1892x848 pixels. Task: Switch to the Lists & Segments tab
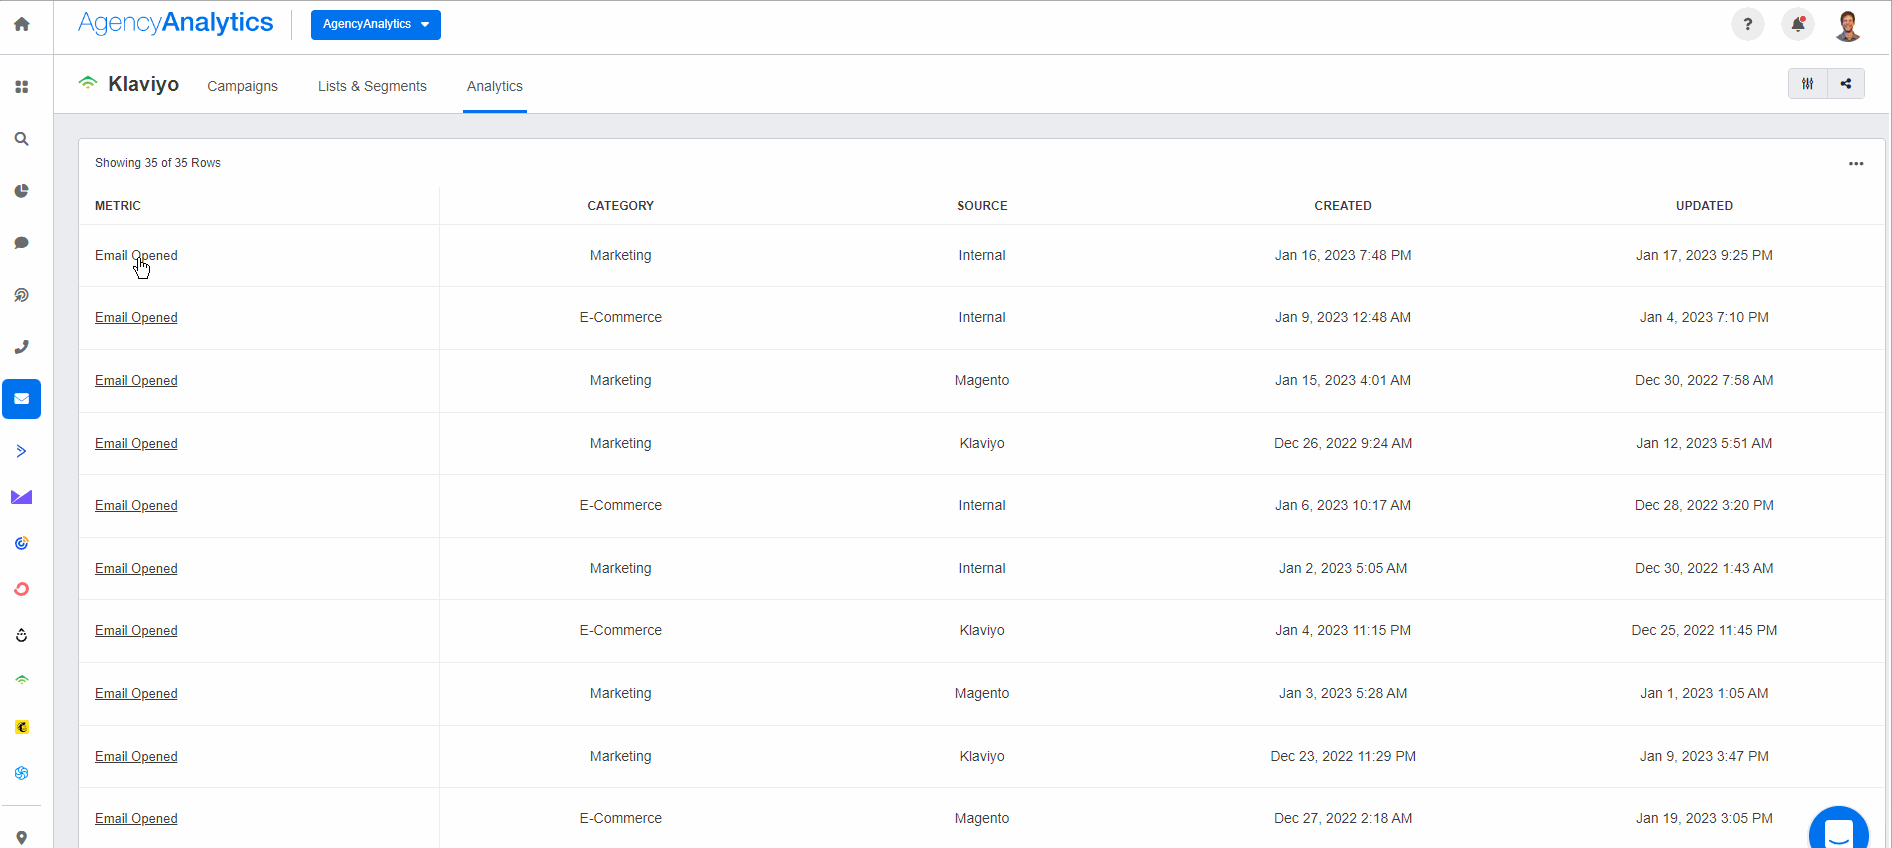tap(372, 86)
